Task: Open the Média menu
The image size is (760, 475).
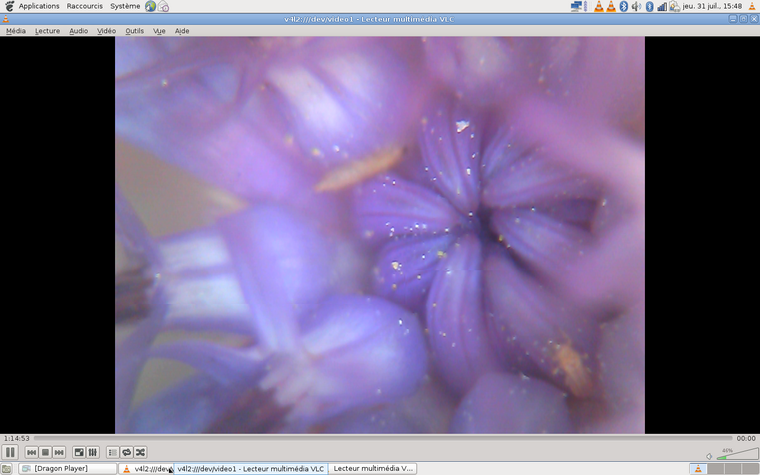Action: pyautogui.click(x=16, y=31)
